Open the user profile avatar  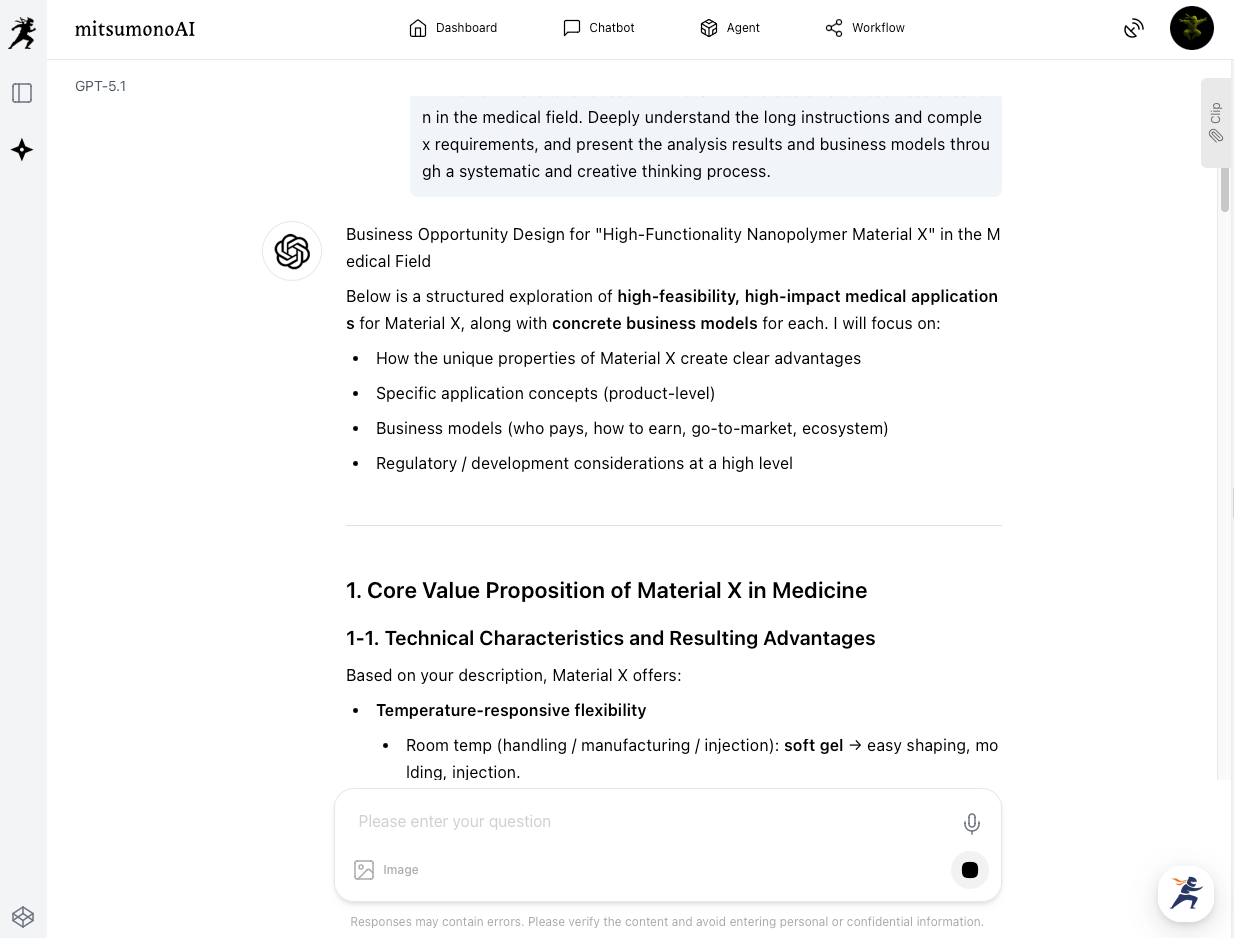click(x=1191, y=28)
